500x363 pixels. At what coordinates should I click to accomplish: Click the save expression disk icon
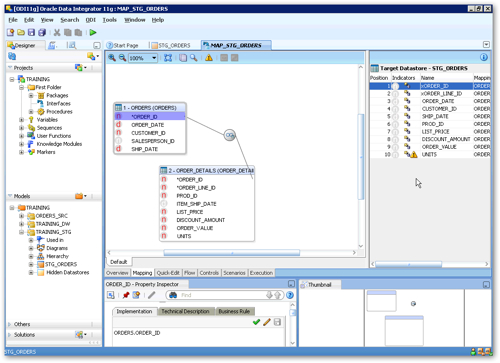click(277, 322)
